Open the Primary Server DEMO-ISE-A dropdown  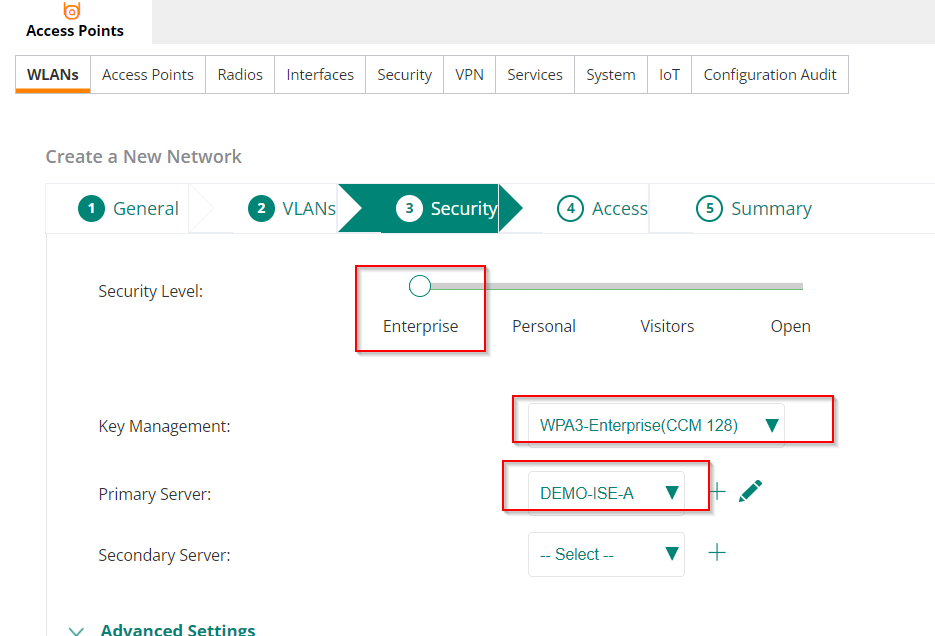pos(606,493)
